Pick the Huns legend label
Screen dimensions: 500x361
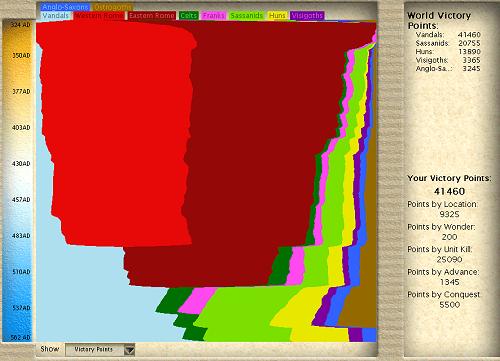point(277,16)
